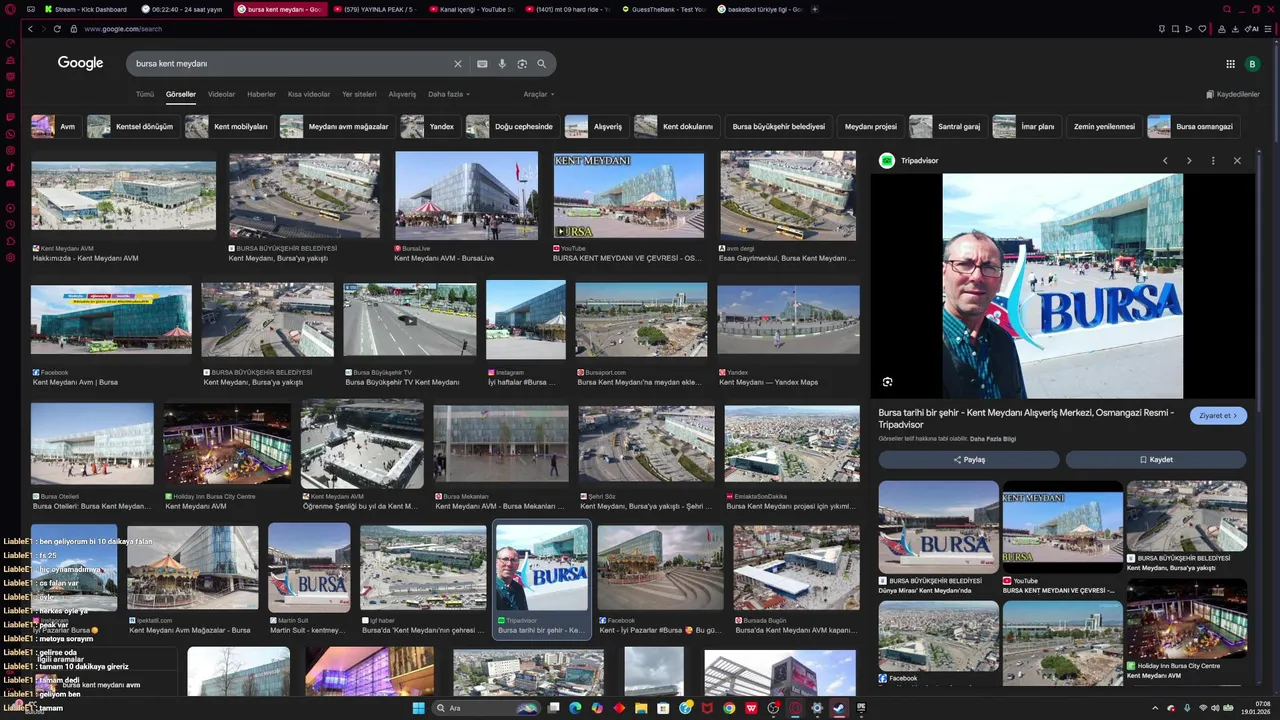Screen dimensions: 1280x720
Task: Switch to 'Alışveriş' search tab
Action: (402, 94)
